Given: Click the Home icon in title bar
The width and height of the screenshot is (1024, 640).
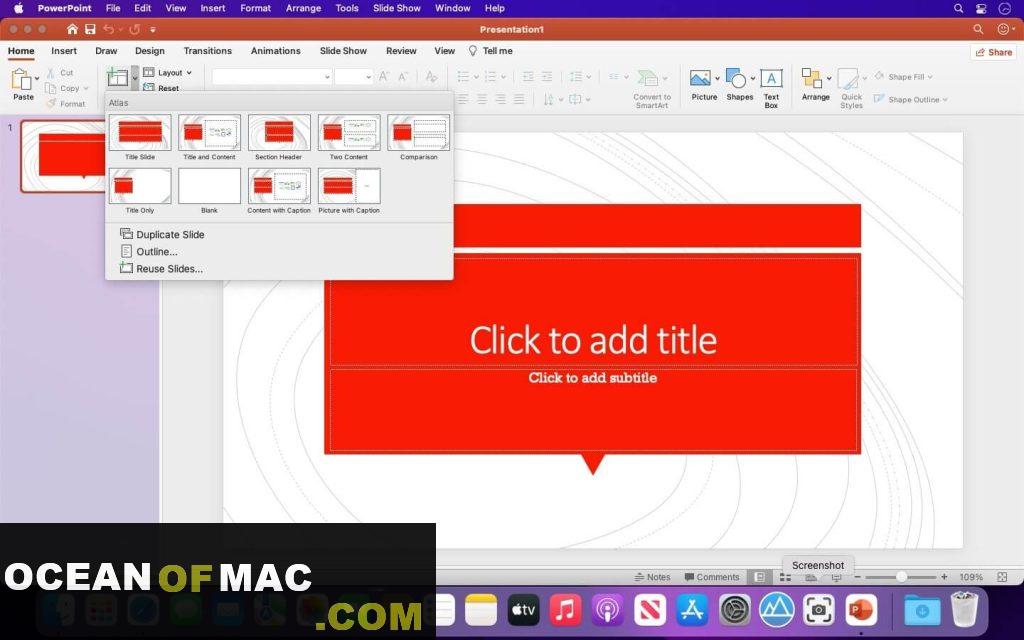Looking at the screenshot, I should (72, 29).
